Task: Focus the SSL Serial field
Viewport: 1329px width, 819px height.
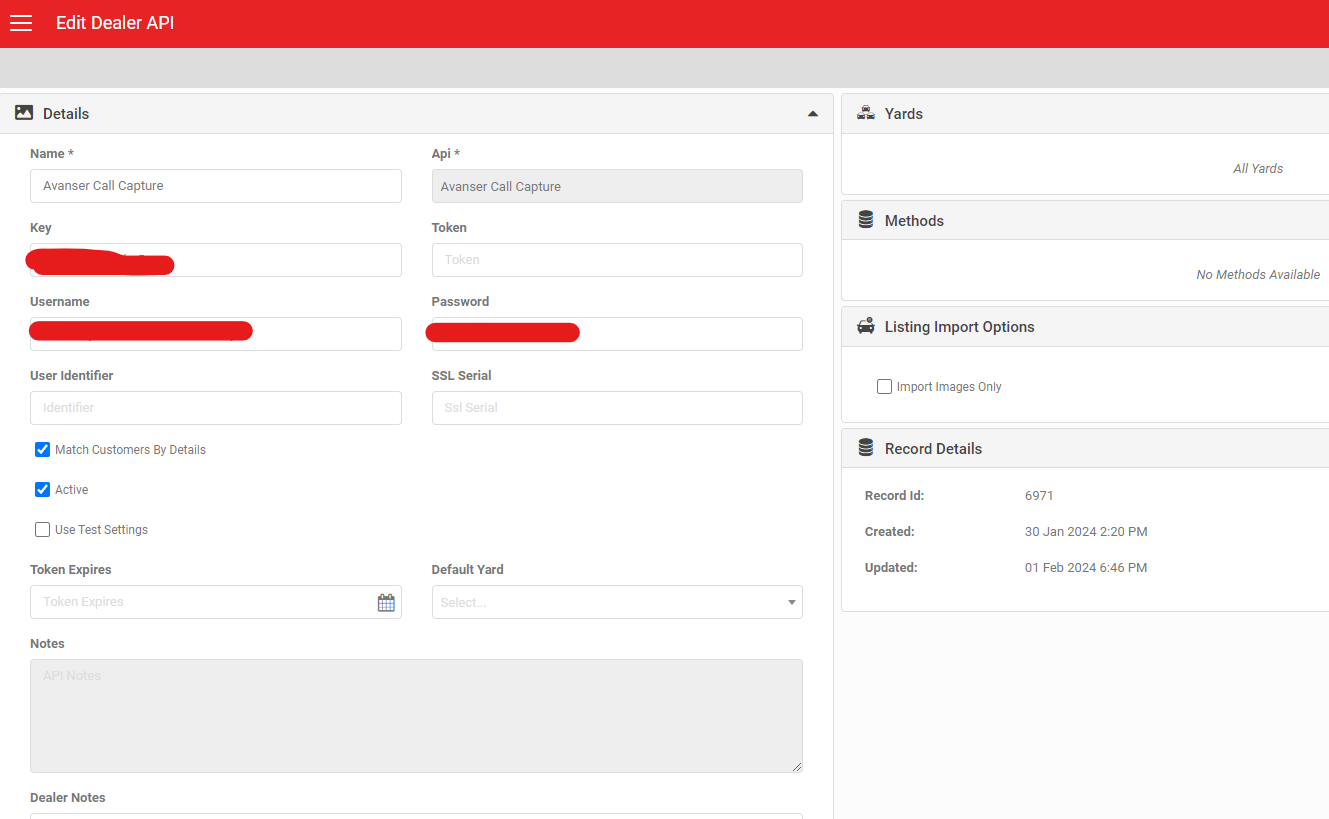Action: [617, 408]
